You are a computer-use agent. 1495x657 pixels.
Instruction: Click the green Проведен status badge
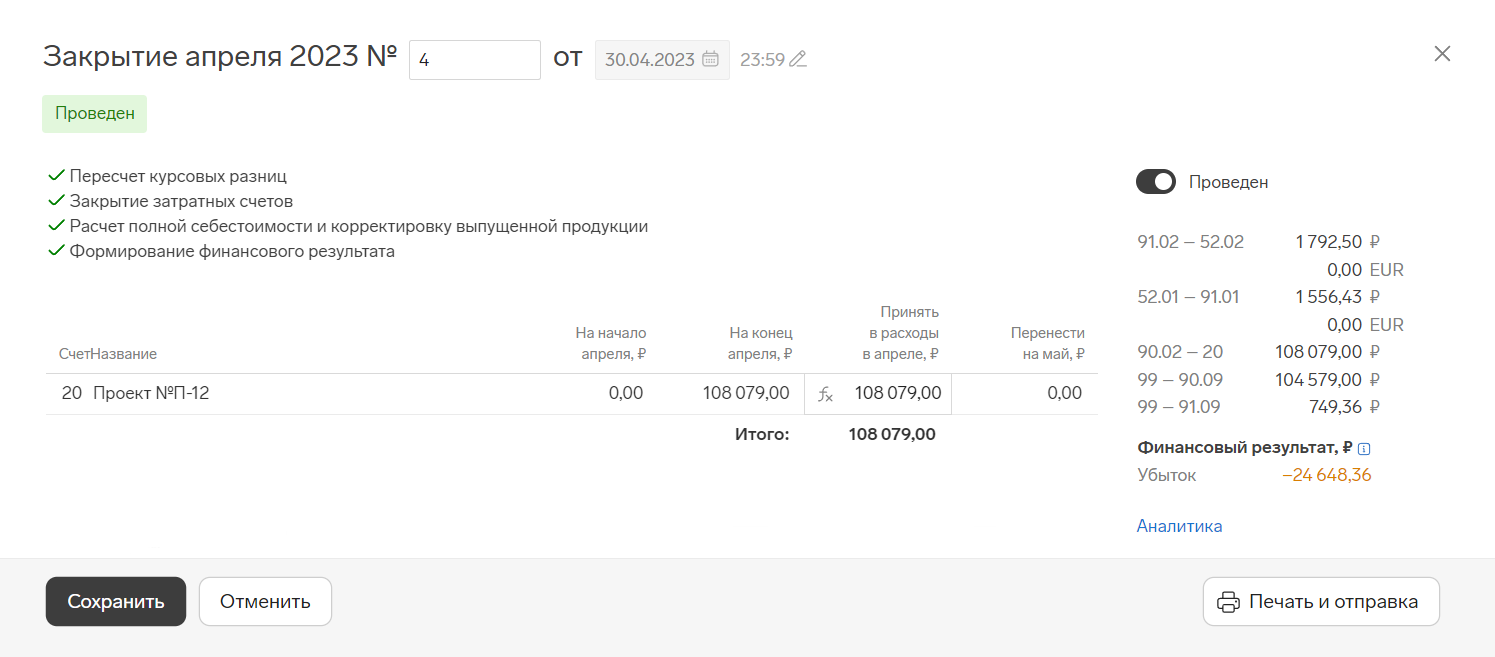click(x=94, y=114)
